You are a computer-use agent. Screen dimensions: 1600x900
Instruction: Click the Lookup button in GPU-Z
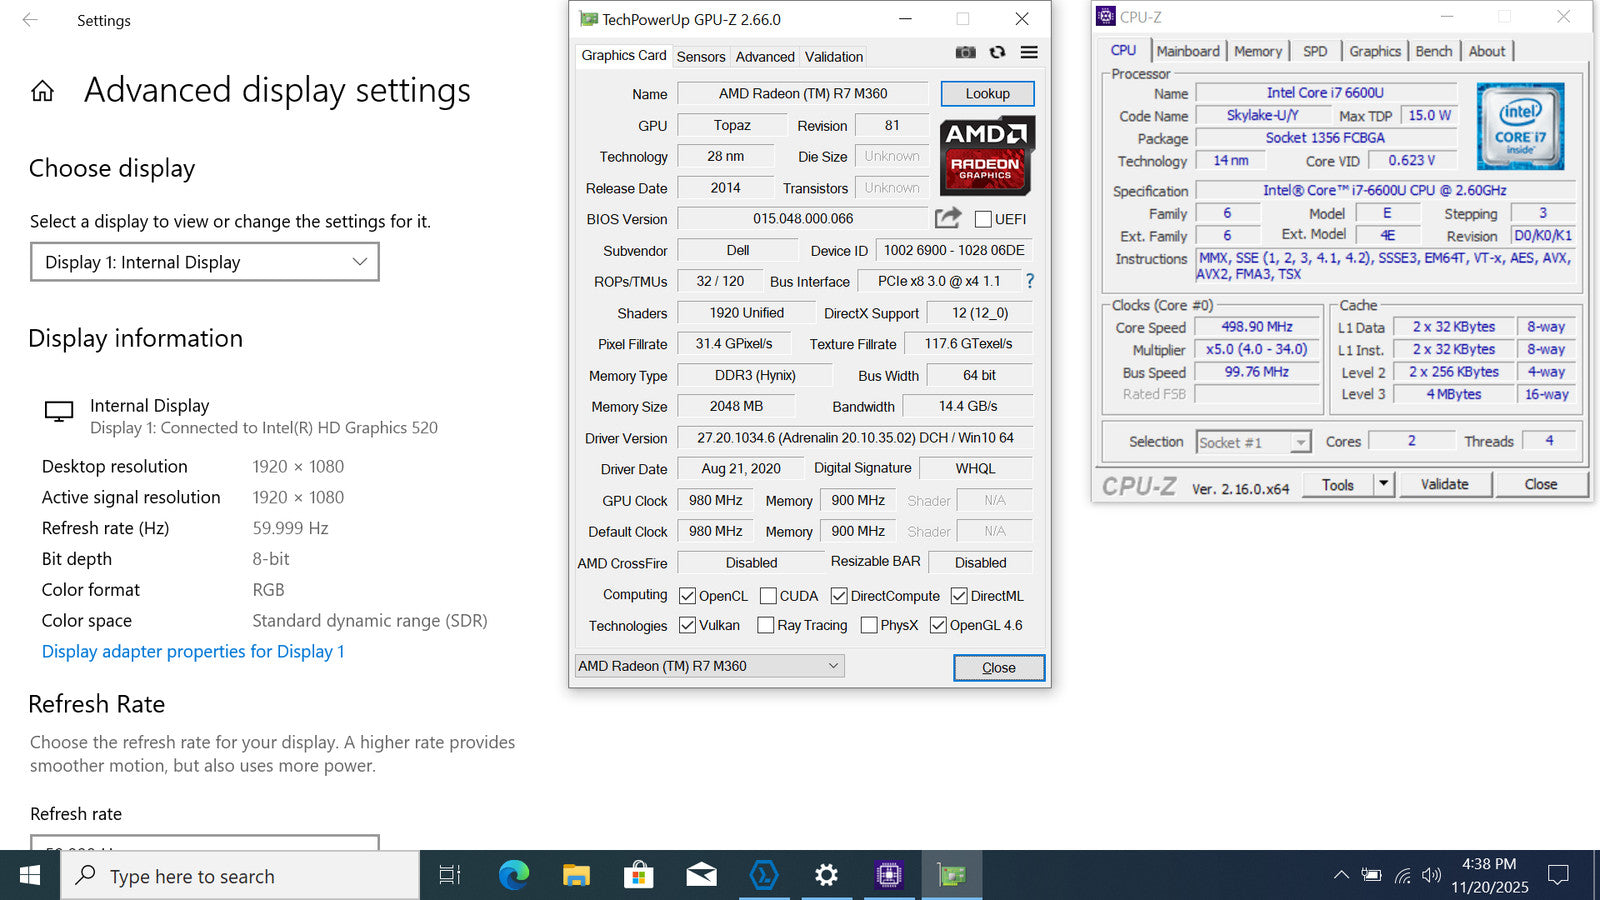(x=987, y=94)
